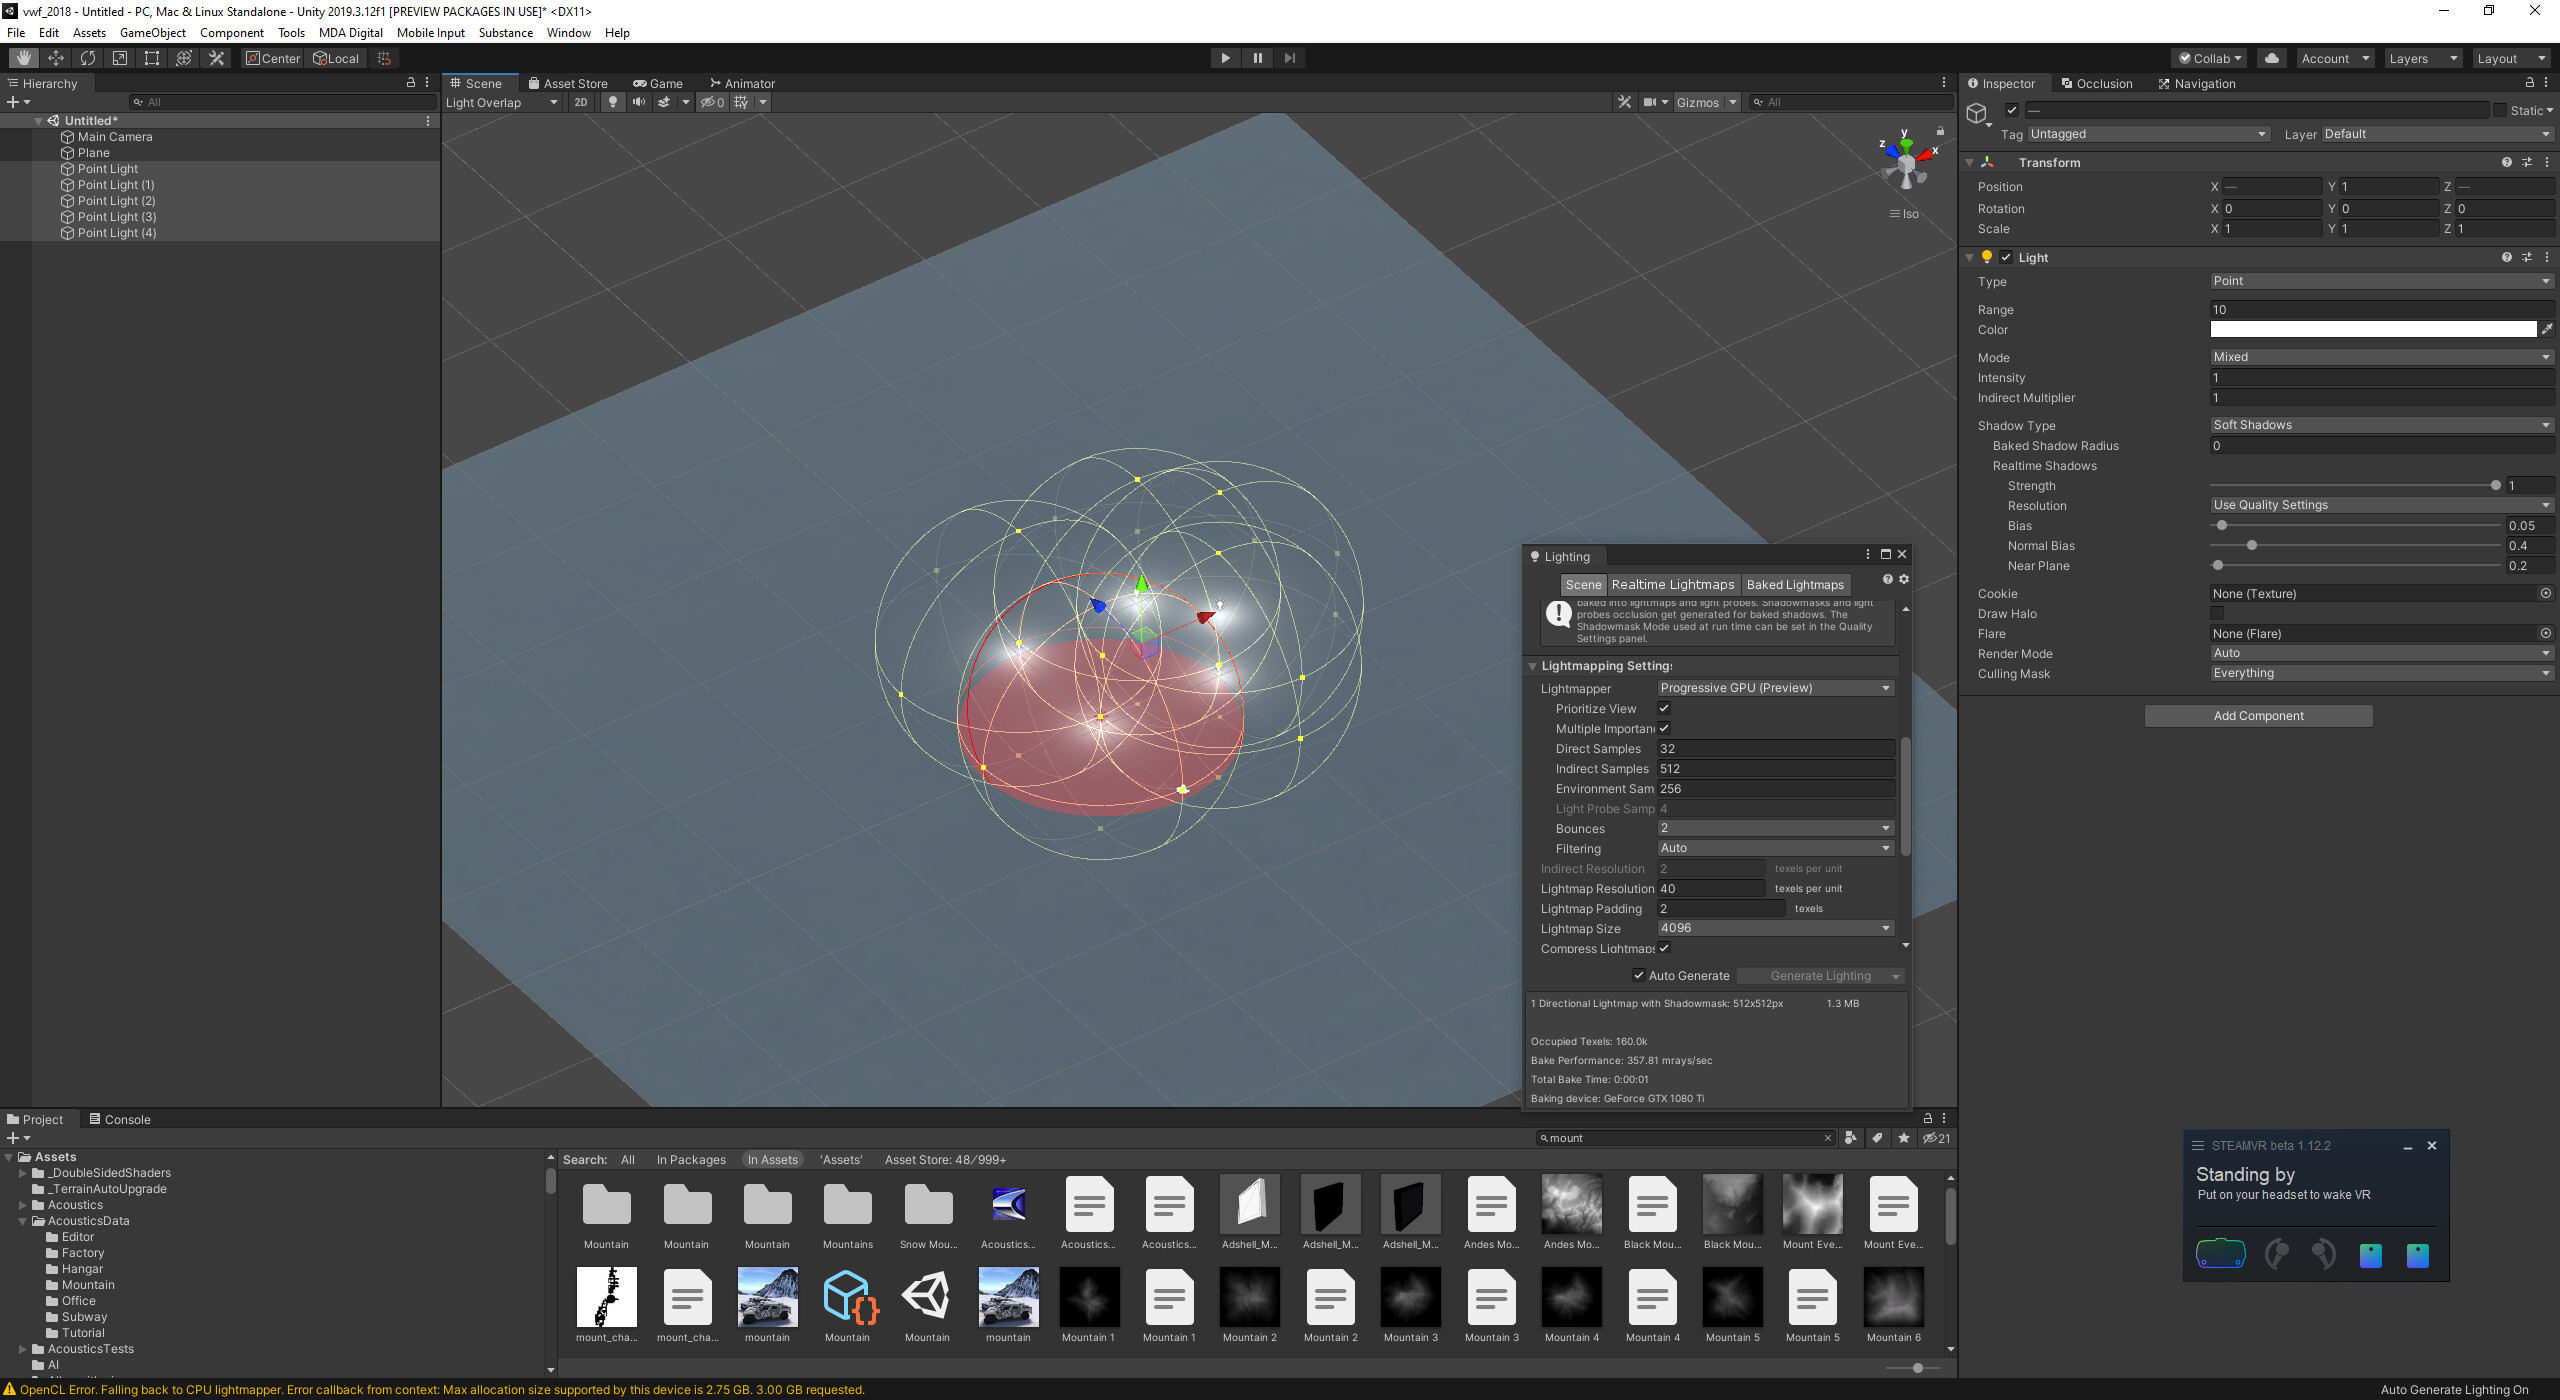Image resolution: width=2560 pixels, height=1400 pixels.
Task: Switch to the Baked Lightmaps tab
Action: pyautogui.click(x=1795, y=584)
